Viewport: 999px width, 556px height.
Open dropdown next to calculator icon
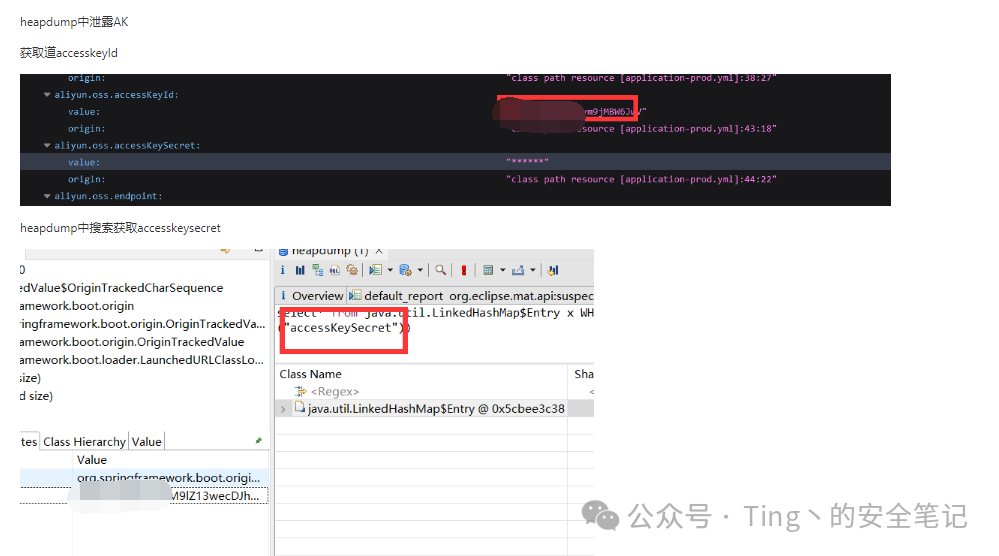click(x=502, y=270)
